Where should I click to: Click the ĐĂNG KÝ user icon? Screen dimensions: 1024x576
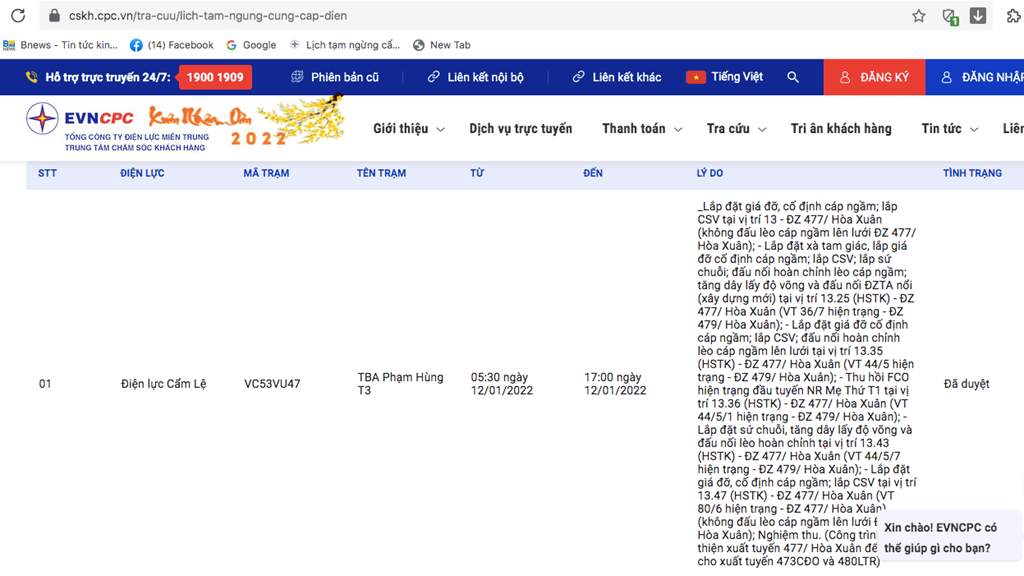(x=844, y=77)
